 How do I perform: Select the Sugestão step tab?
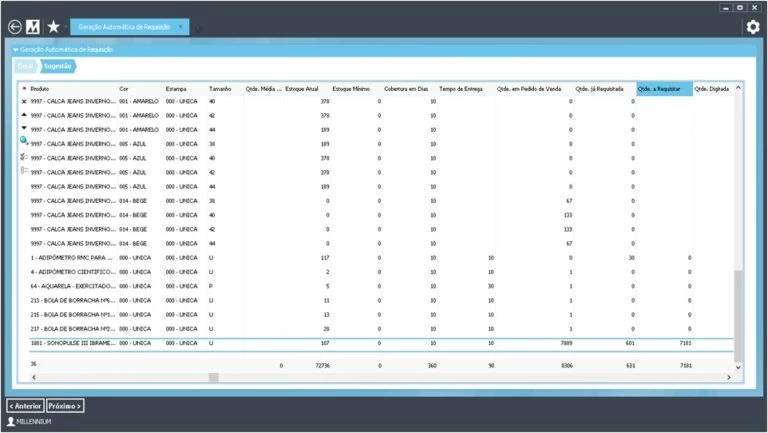tap(57, 65)
